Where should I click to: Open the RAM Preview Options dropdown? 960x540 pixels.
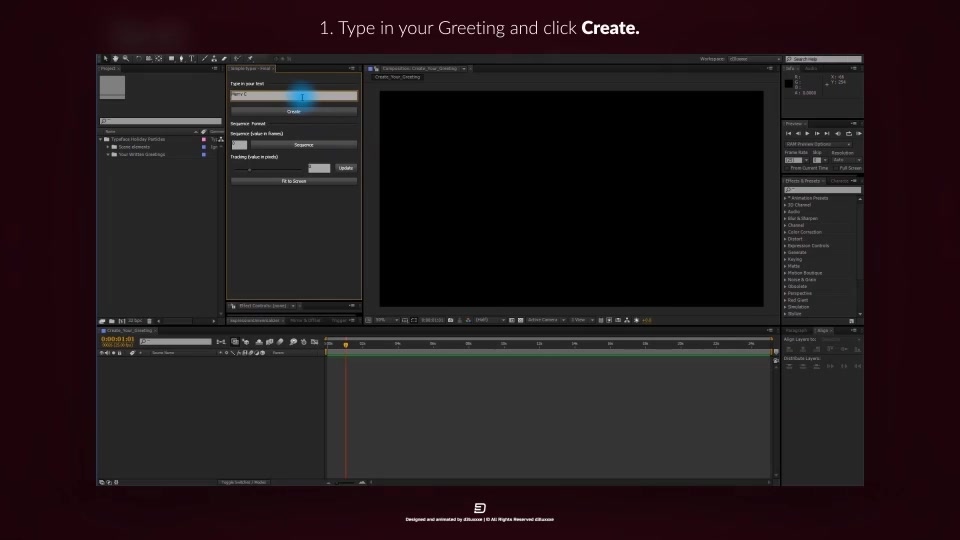tap(818, 144)
